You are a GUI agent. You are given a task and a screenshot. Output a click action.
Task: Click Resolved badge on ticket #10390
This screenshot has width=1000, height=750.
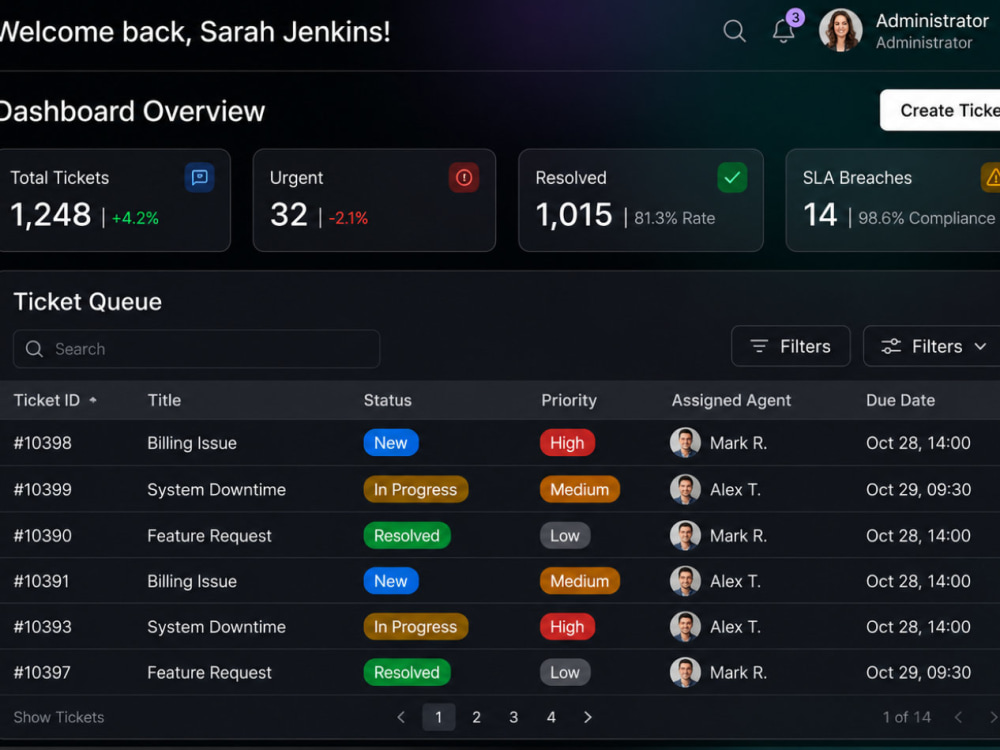click(407, 536)
